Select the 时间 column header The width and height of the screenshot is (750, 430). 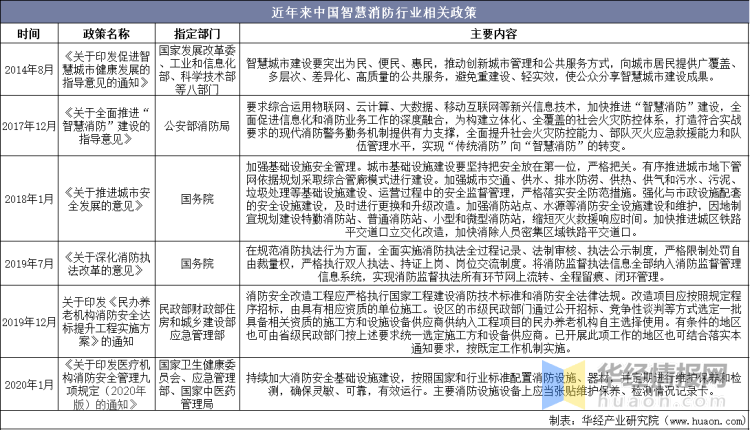click(29, 34)
